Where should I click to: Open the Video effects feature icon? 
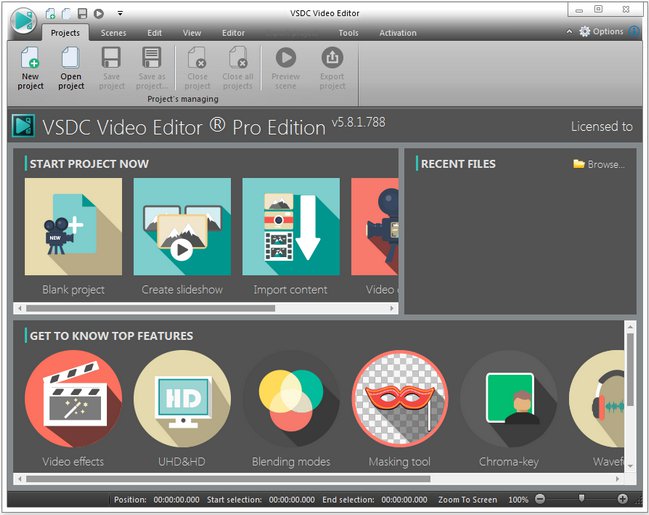click(73, 399)
